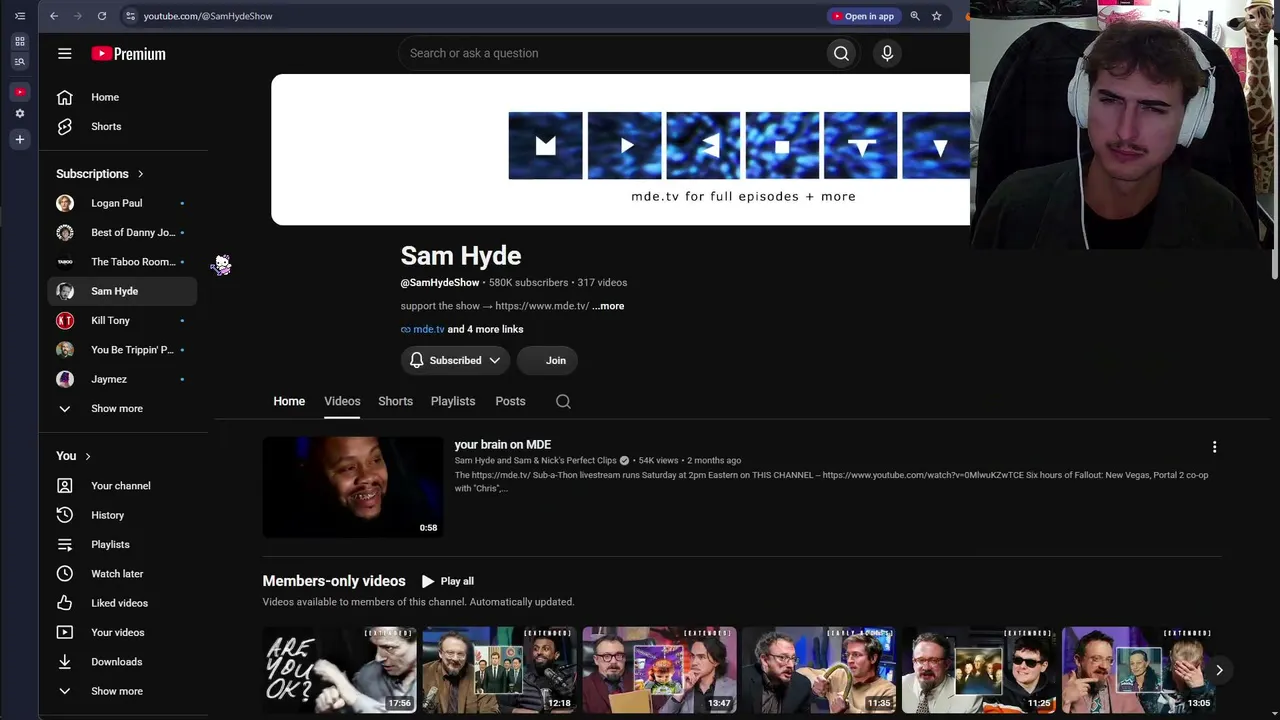This screenshot has height=720, width=1280.
Task: Open Sam Hyde and Sam & Nick's Perfect Clips channel link
Action: 536,461
